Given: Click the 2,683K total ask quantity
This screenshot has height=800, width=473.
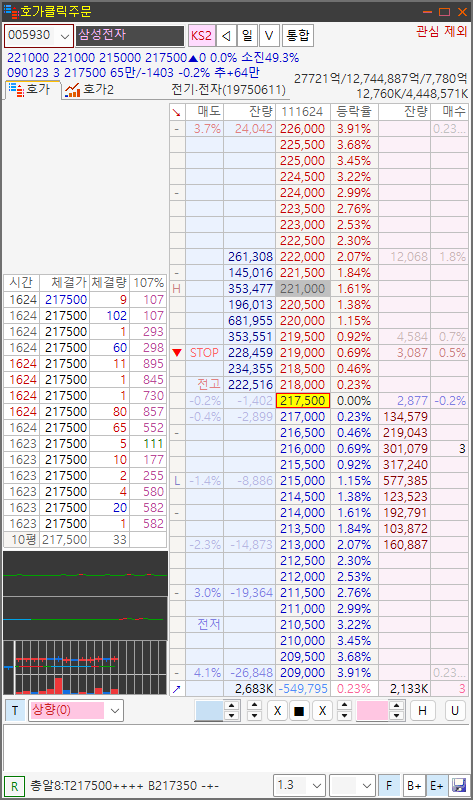Looking at the screenshot, I should [250, 689].
